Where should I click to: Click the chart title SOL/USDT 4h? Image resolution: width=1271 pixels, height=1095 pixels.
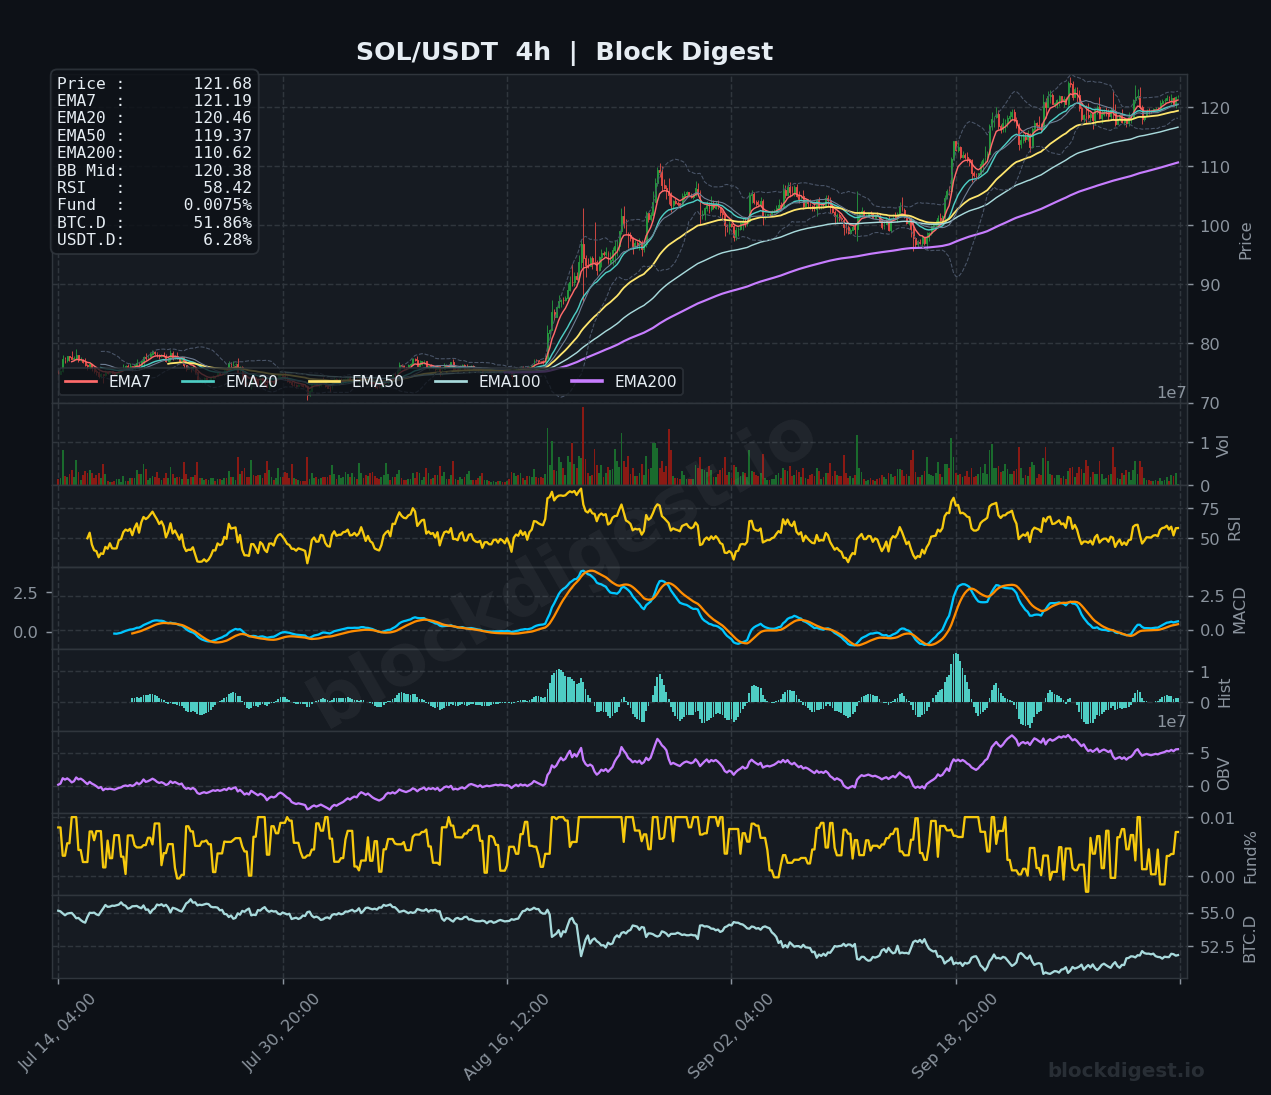point(453,52)
